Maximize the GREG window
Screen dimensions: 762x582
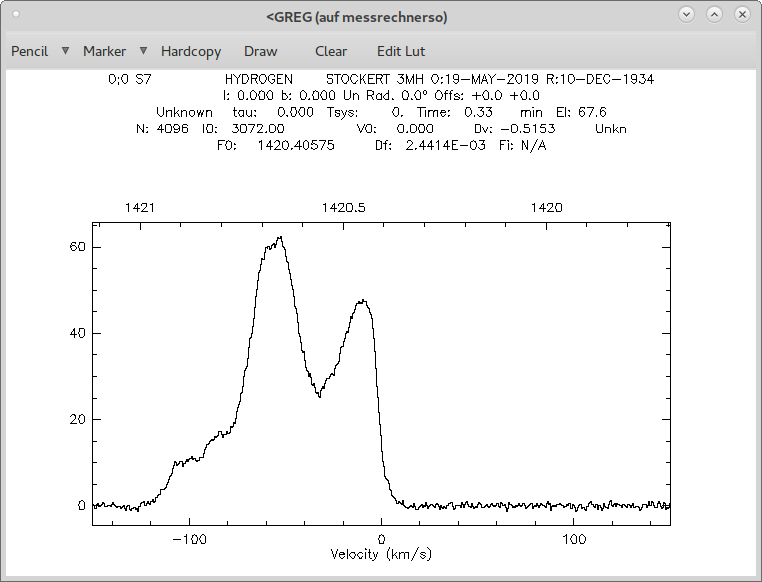pos(714,14)
